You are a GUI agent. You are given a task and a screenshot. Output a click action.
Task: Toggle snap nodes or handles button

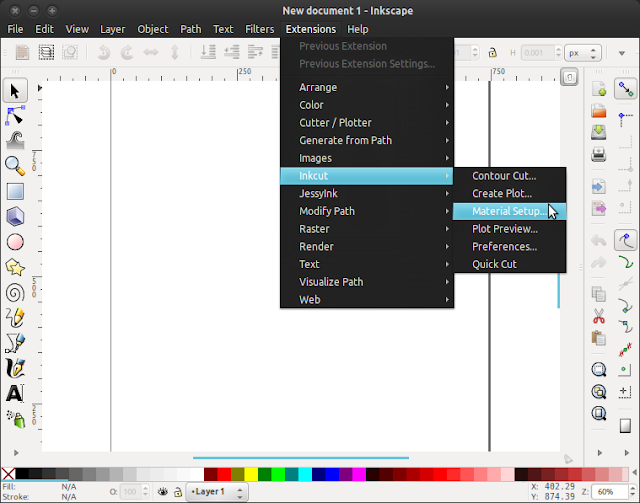click(625, 240)
